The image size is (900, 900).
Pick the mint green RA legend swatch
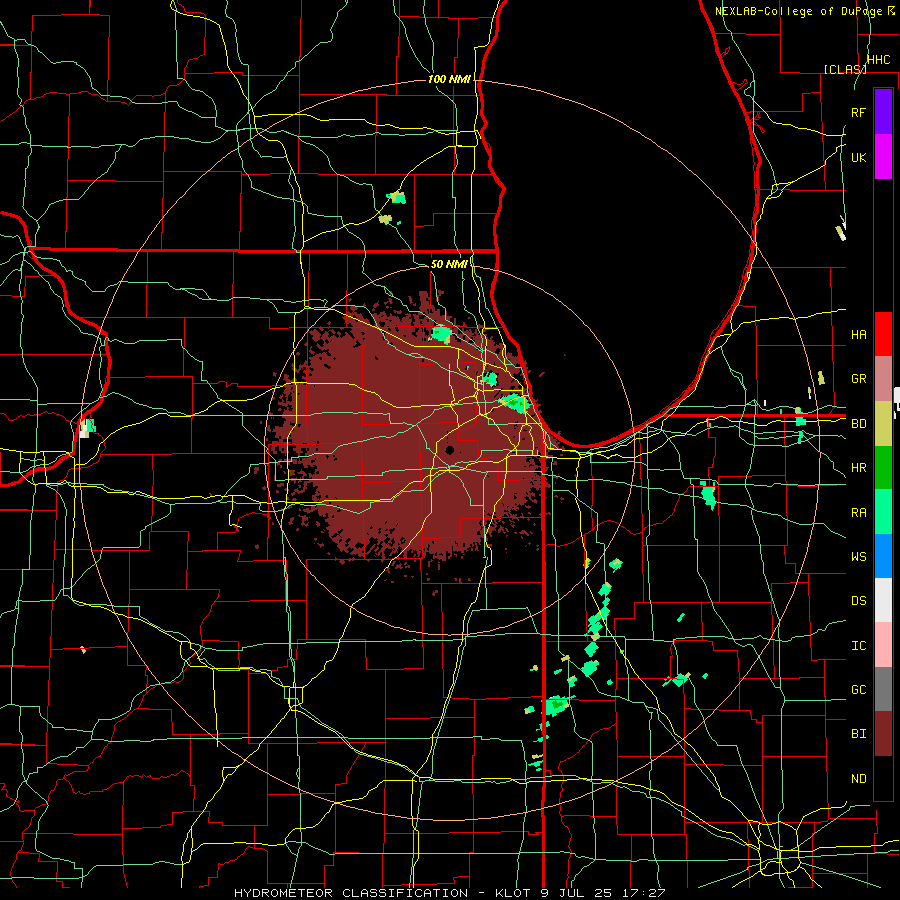pyautogui.click(x=883, y=511)
